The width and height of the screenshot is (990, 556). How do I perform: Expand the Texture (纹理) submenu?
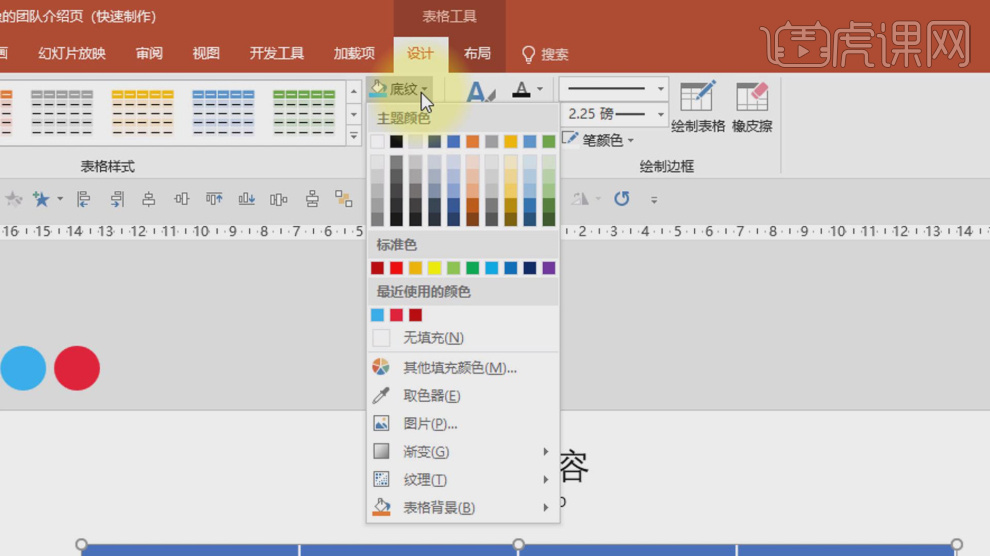point(463,480)
